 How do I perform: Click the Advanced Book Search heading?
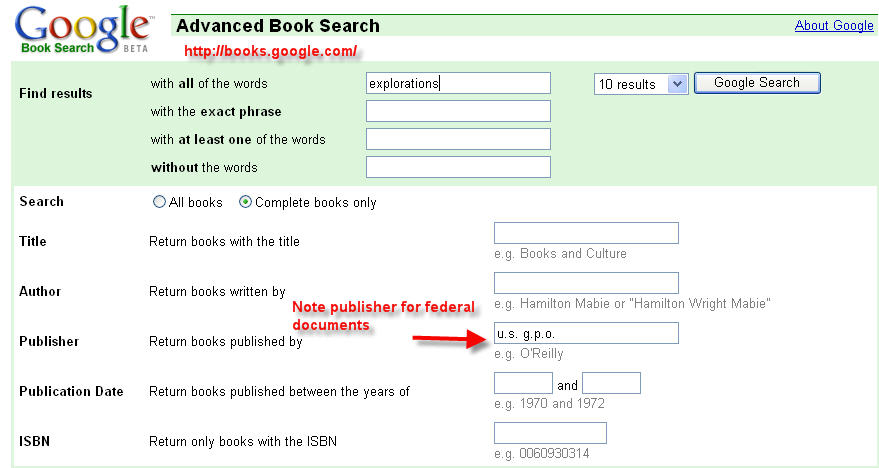point(278,26)
